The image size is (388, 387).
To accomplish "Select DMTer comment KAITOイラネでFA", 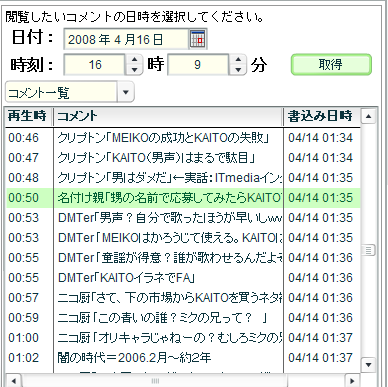I will pyautogui.click(x=183, y=278).
